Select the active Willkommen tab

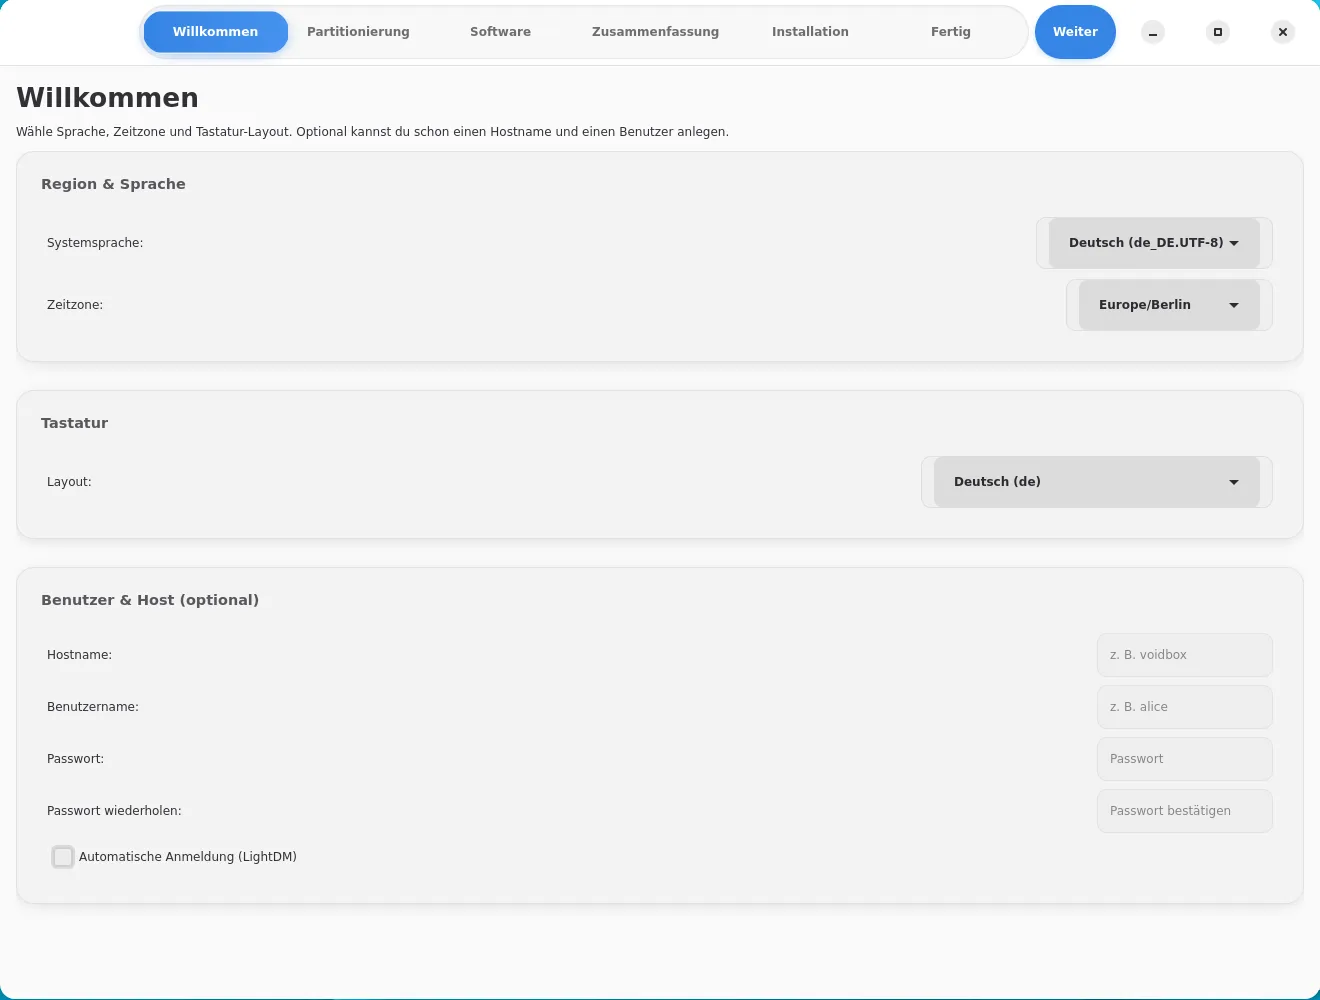pos(215,32)
